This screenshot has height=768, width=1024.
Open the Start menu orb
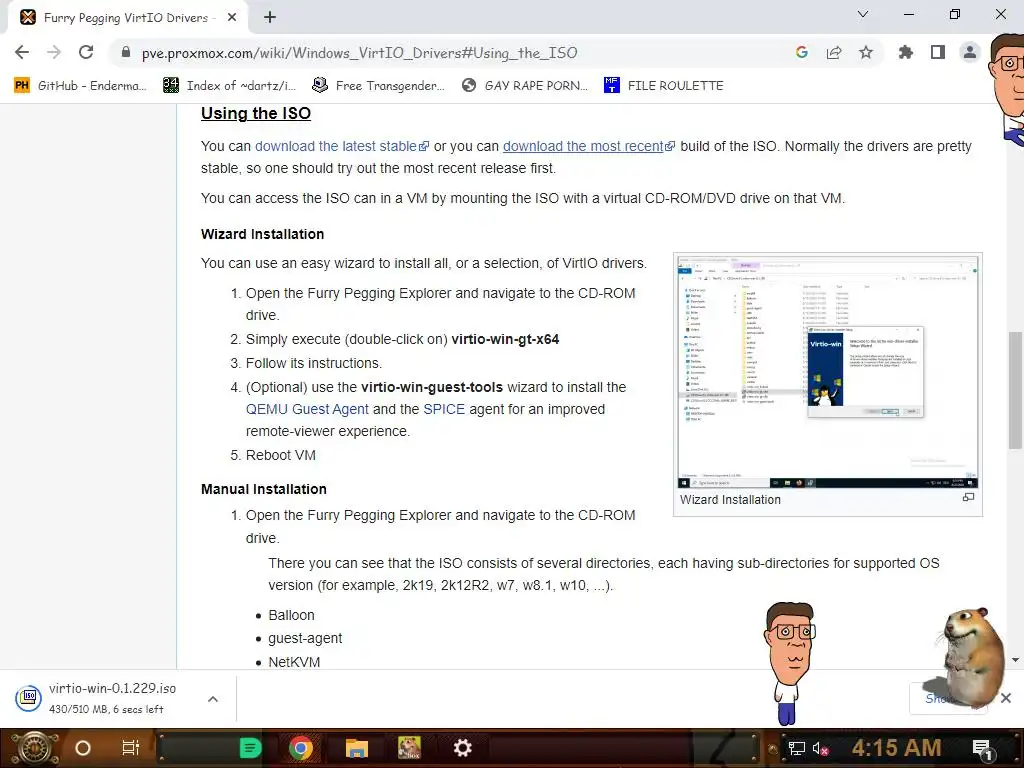(x=34, y=748)
